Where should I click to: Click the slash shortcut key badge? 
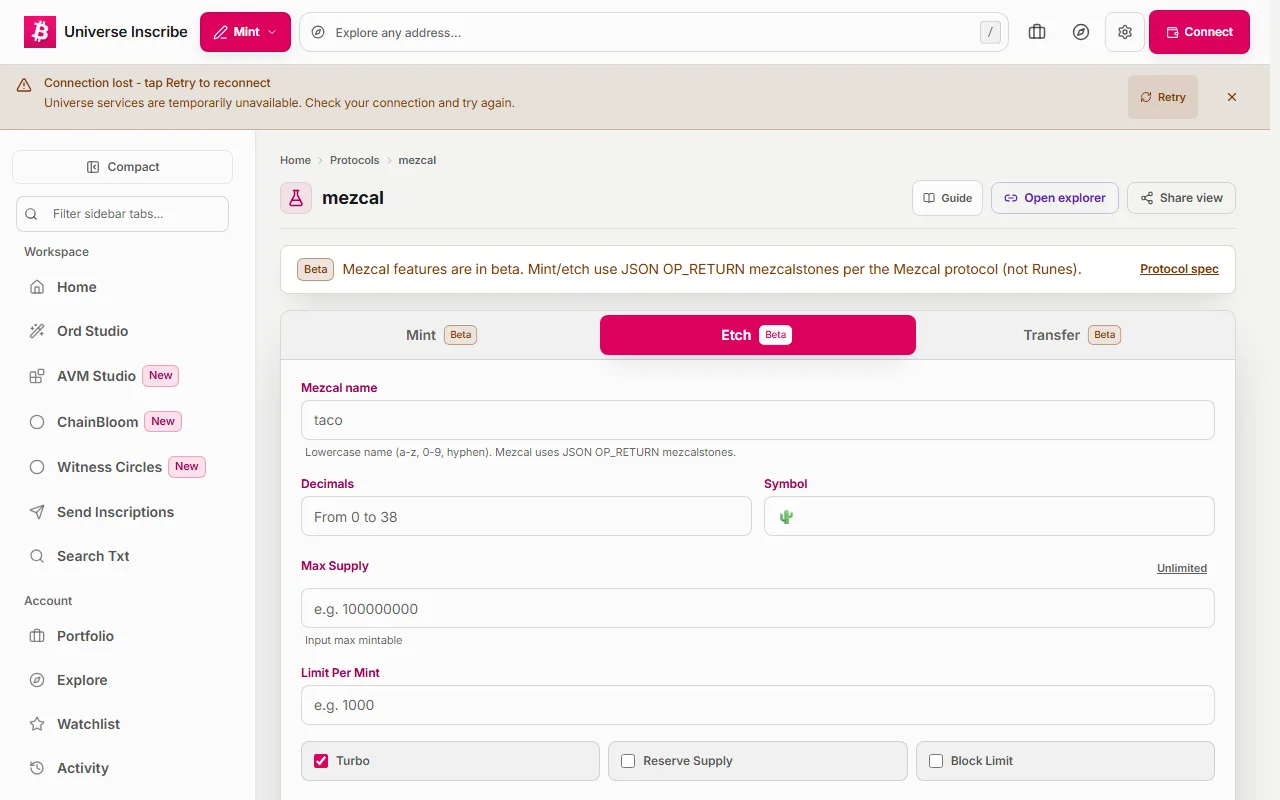coord(990,32)
